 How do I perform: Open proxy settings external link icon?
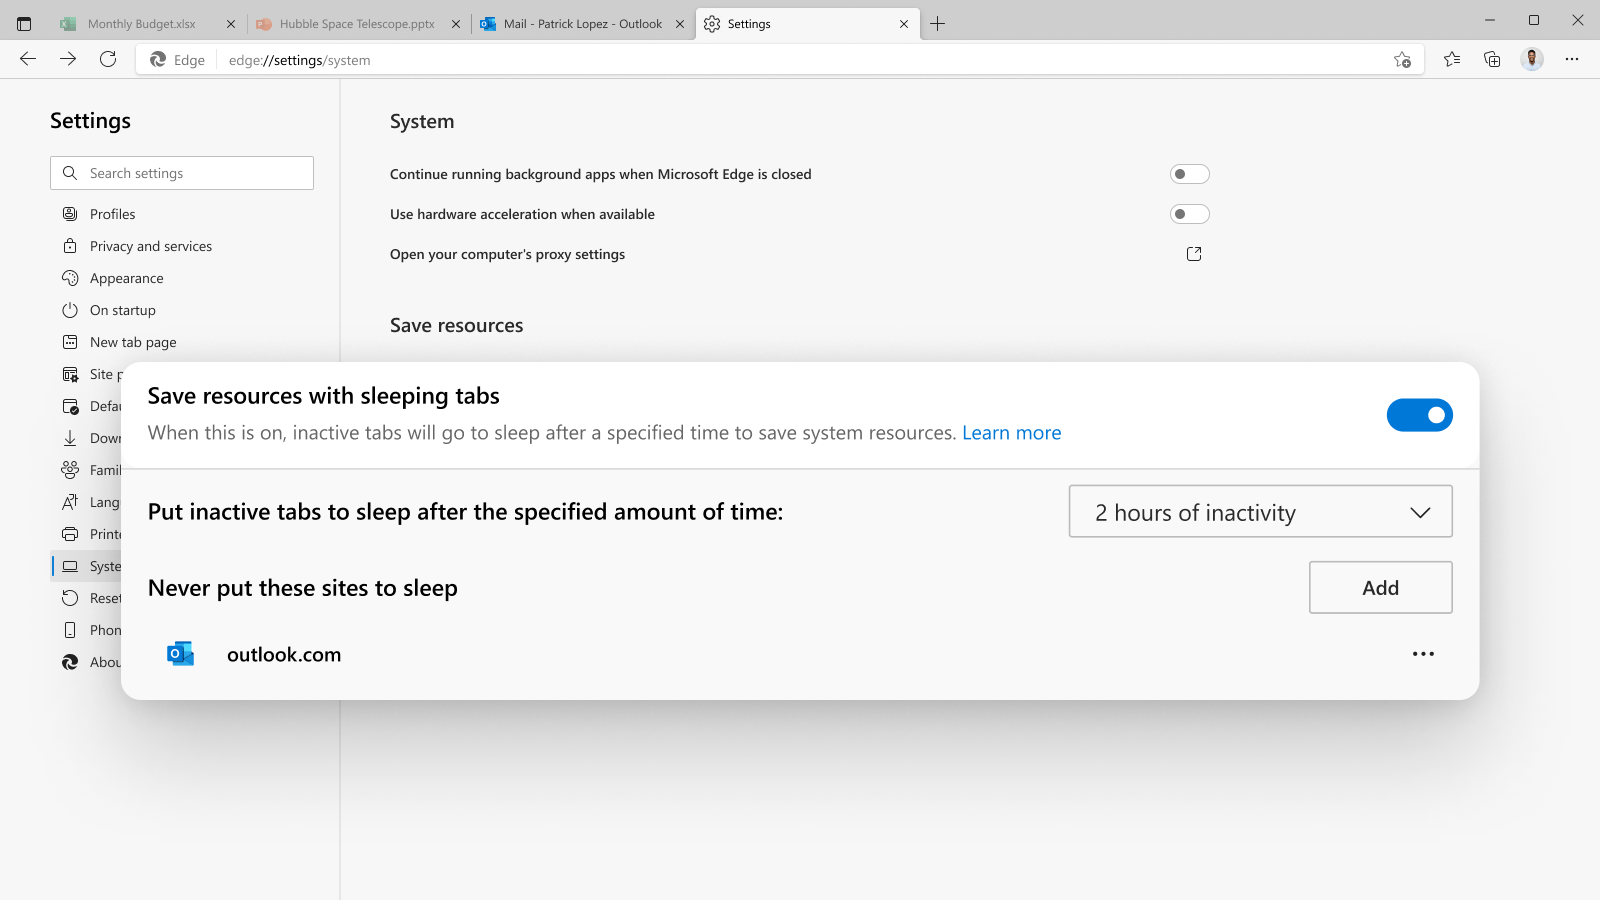tap(1193, 254)
